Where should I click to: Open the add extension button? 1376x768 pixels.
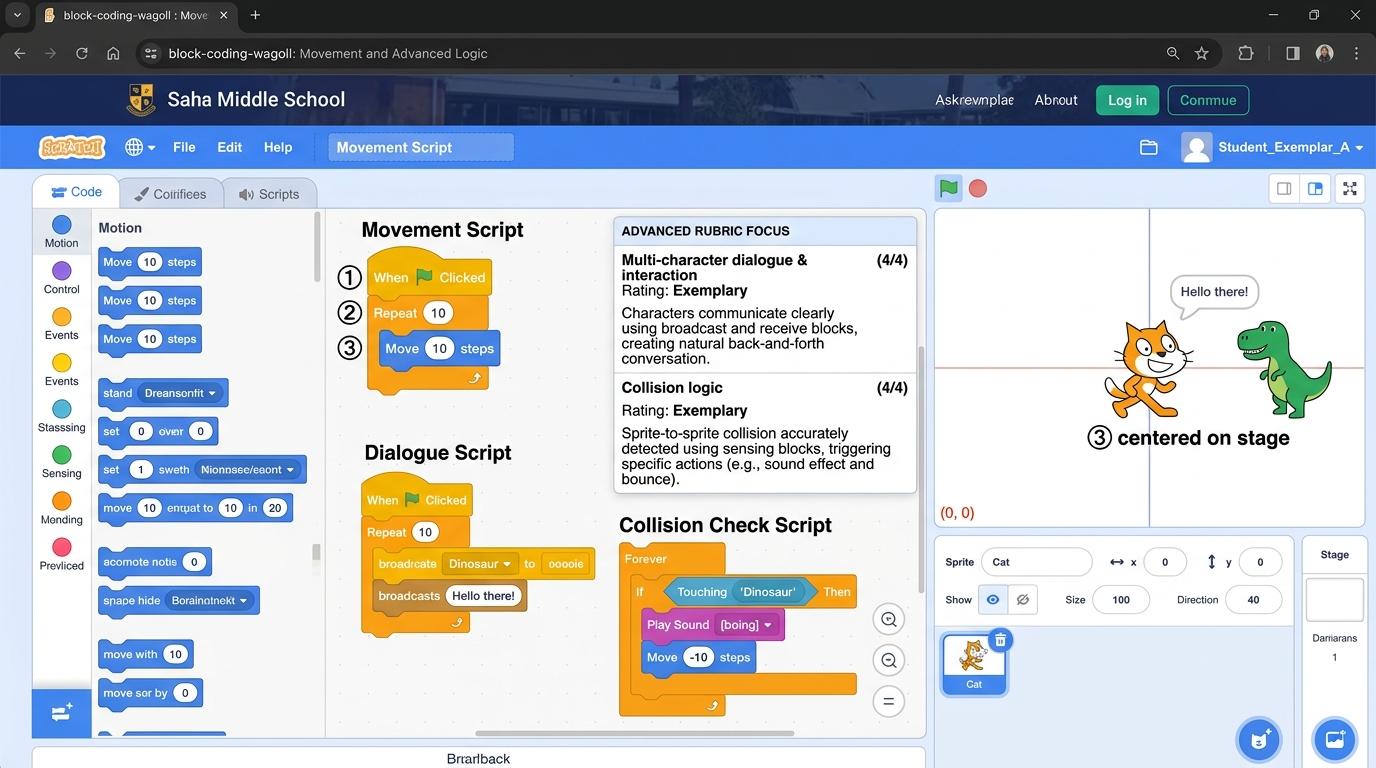pyautogui.click(x=61, y=712)
